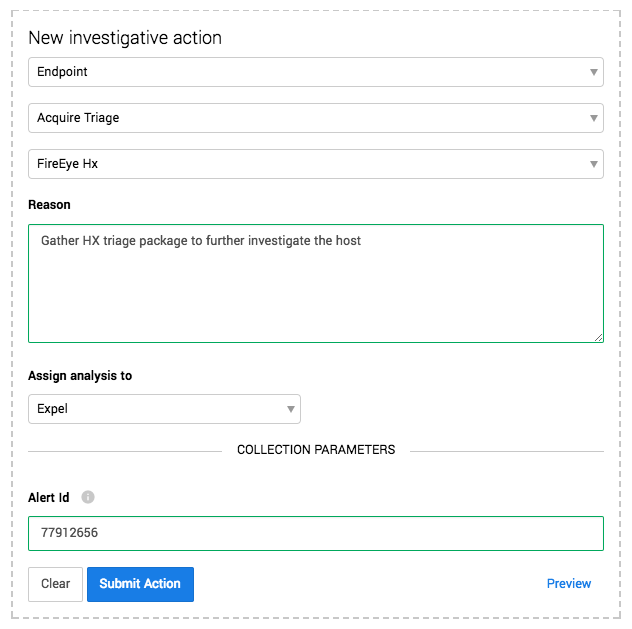Click the New investigative action title
632x629 pixels.
(125, 38)
